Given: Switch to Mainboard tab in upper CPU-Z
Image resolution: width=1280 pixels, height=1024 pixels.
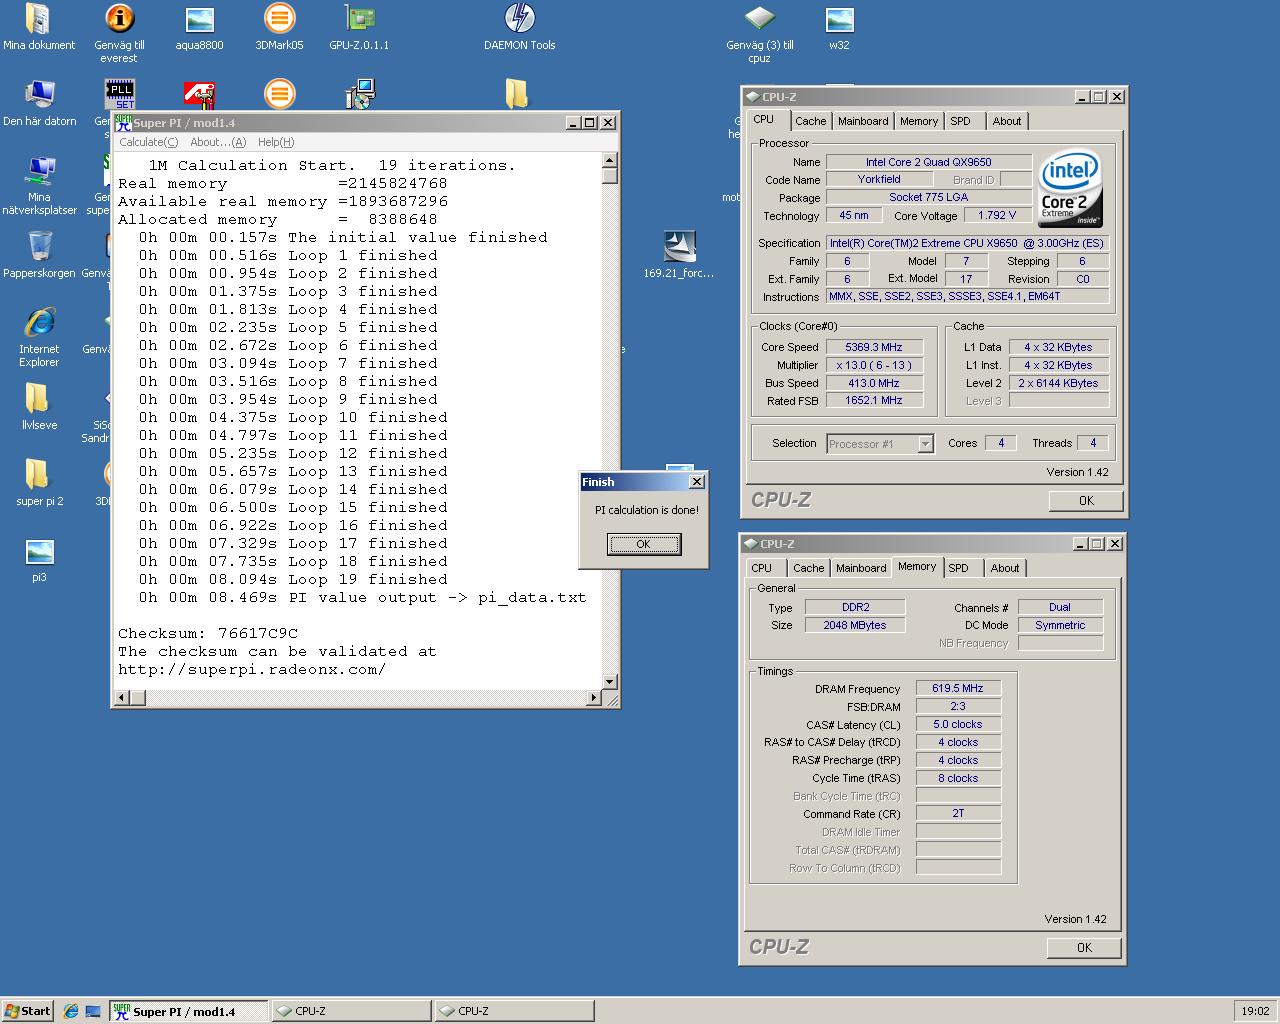Looking at the screenshot, I should coord(863,121).
